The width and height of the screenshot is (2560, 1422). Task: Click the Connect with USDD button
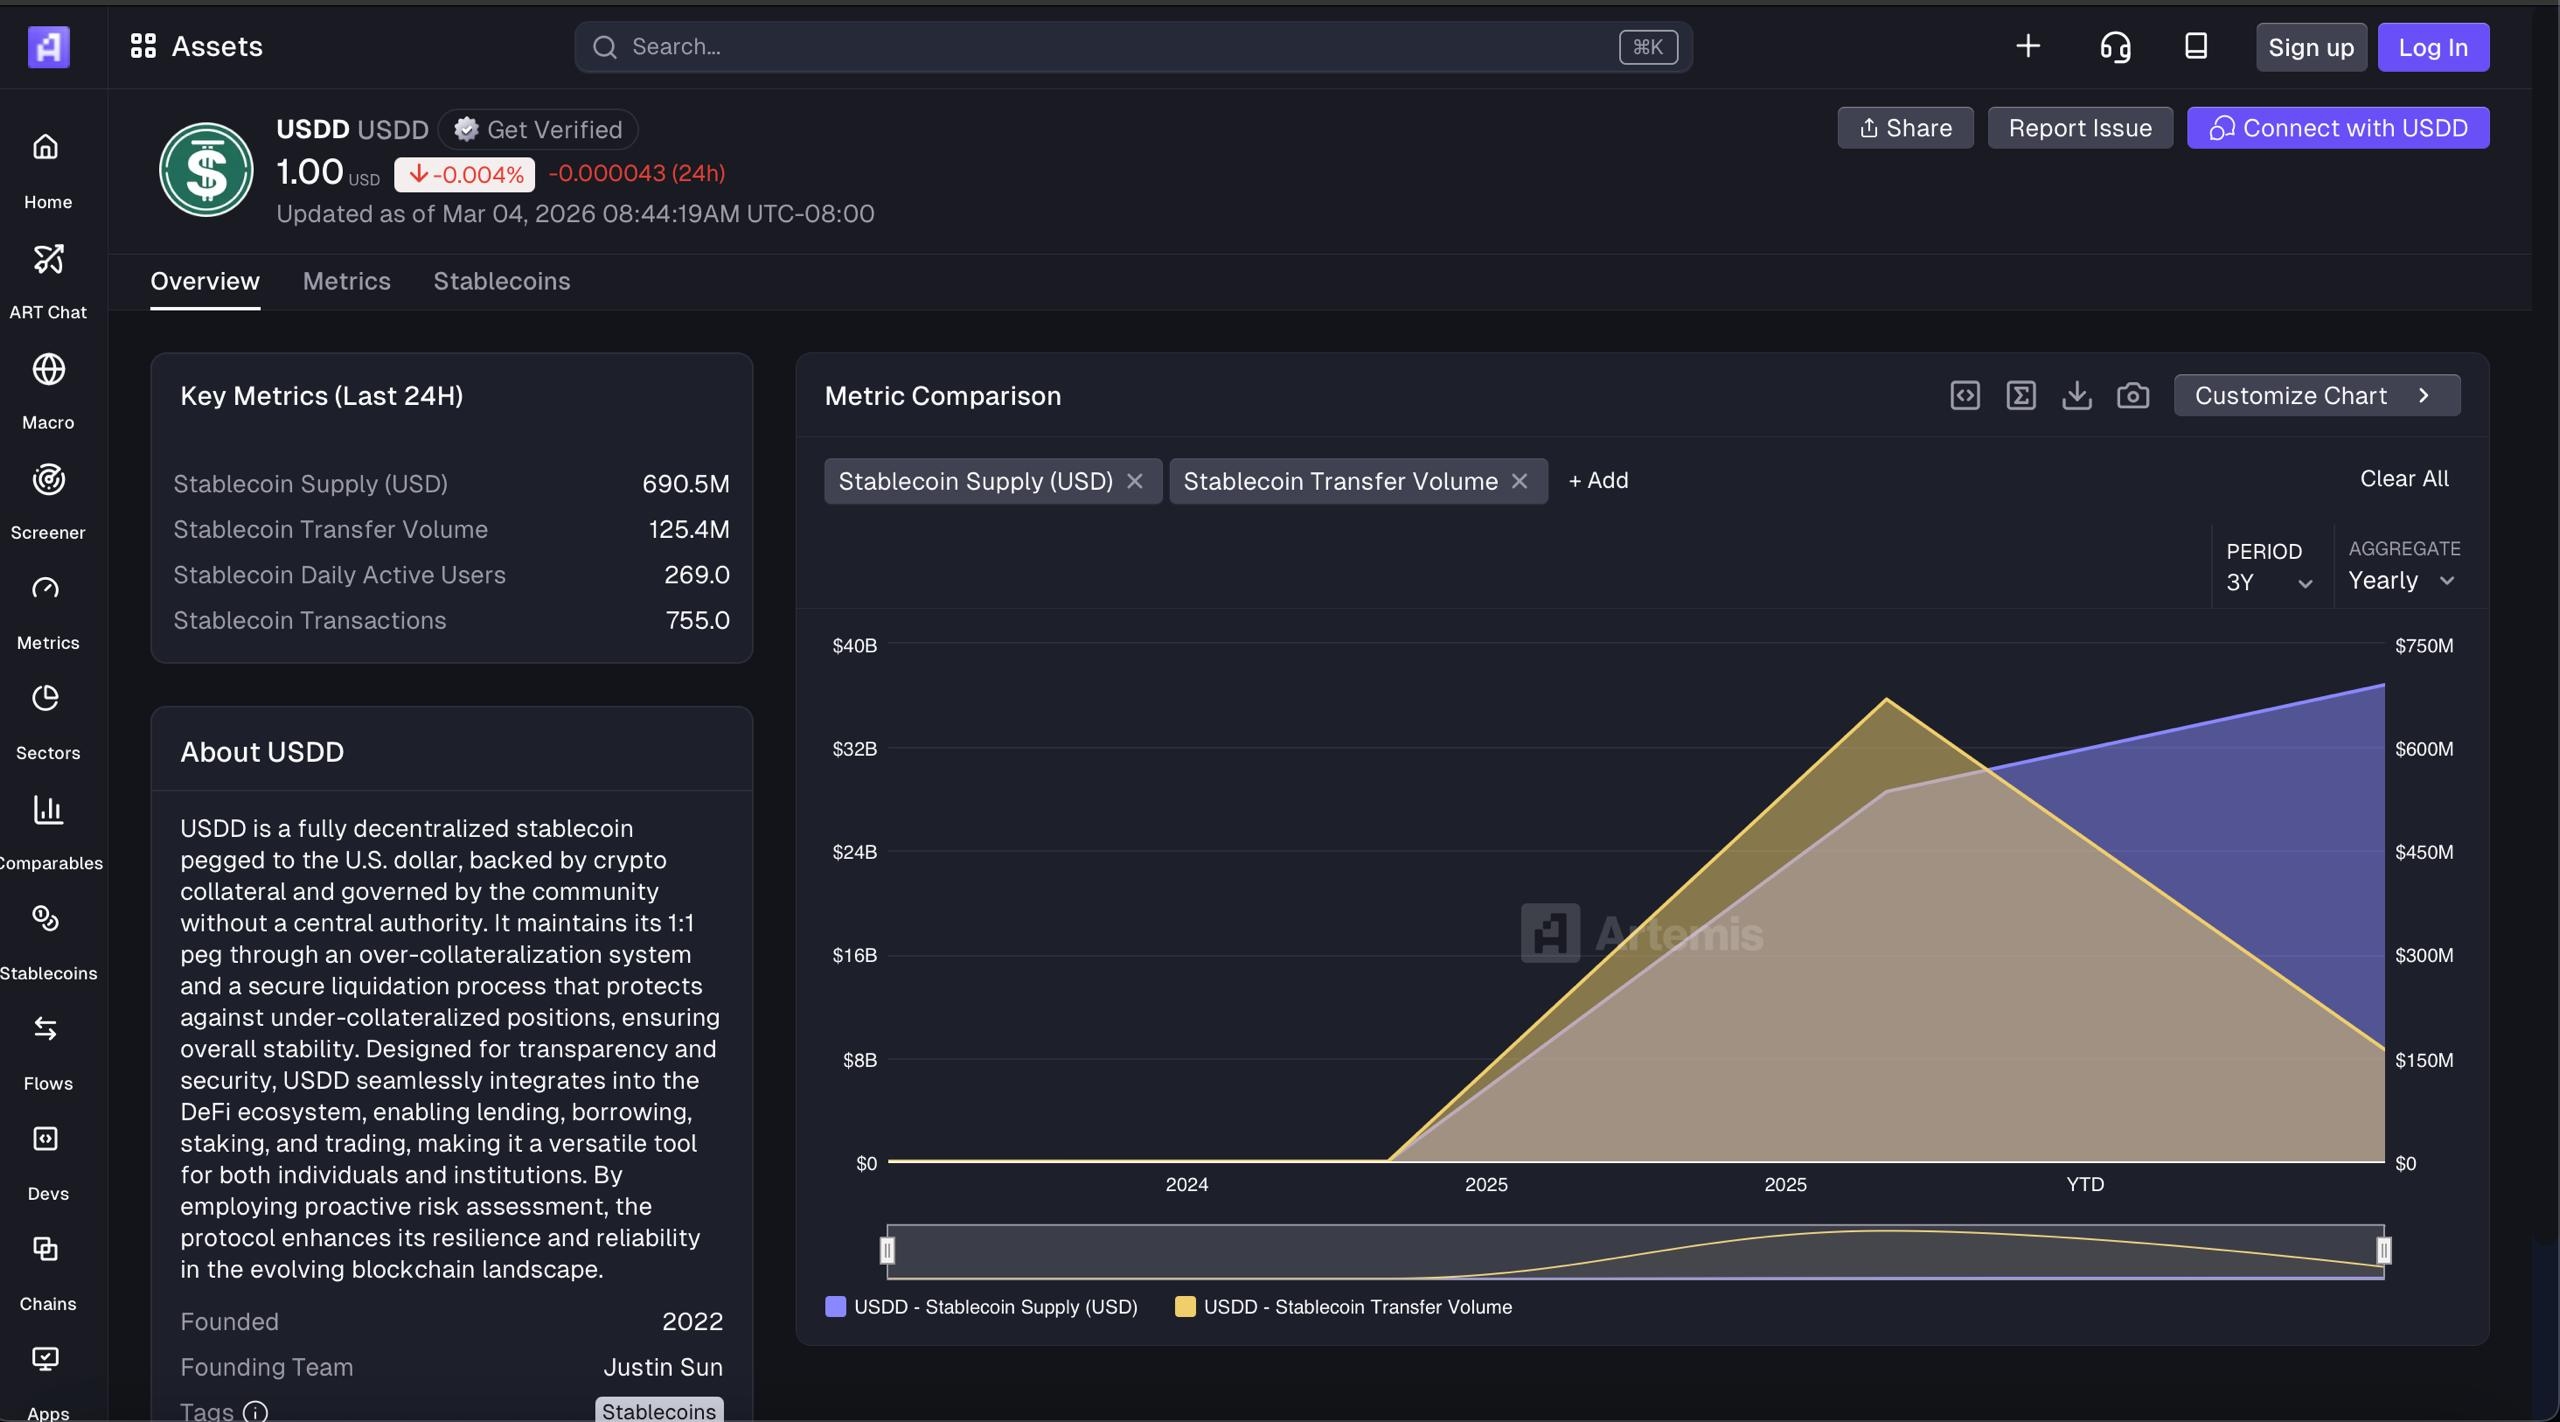[x=2337, y=128]
